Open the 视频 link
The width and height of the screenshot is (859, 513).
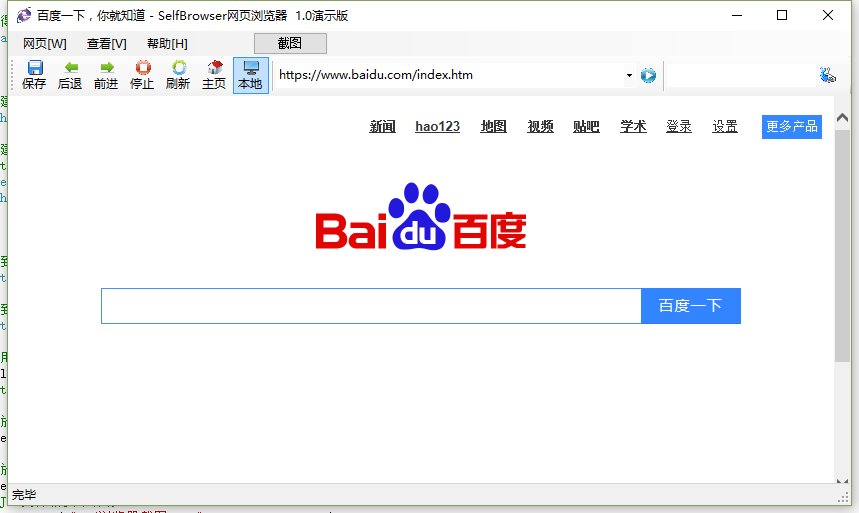pos(540,127)
